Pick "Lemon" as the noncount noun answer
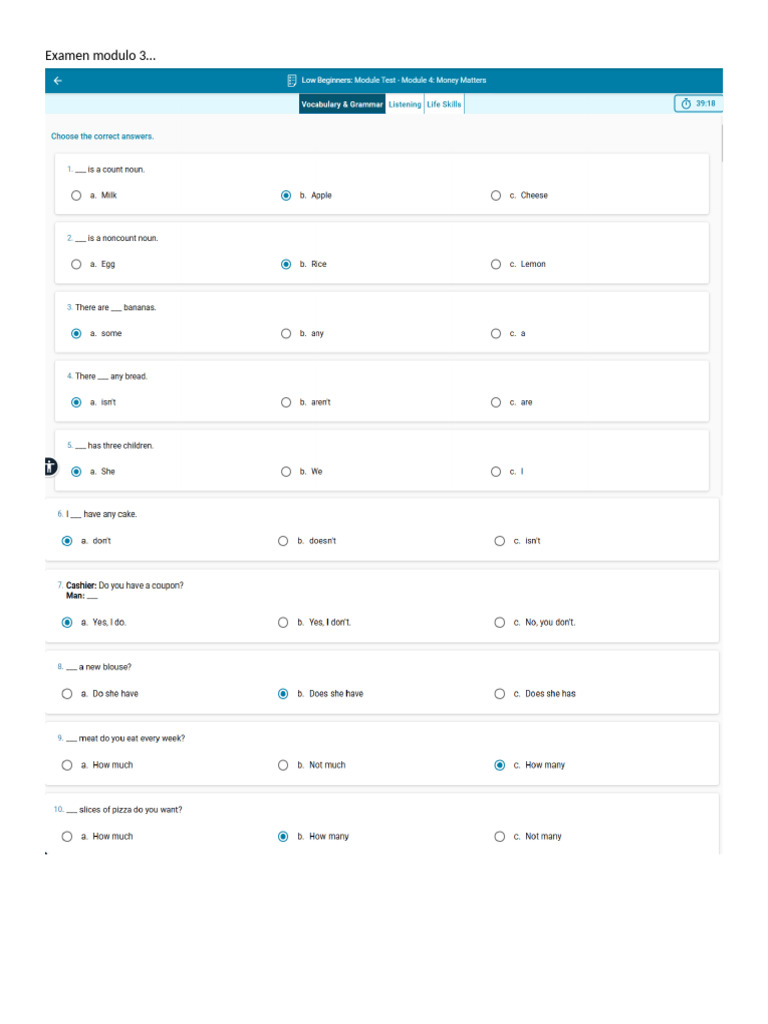The height and width of the screenshot is (1024, 768). 496,265
